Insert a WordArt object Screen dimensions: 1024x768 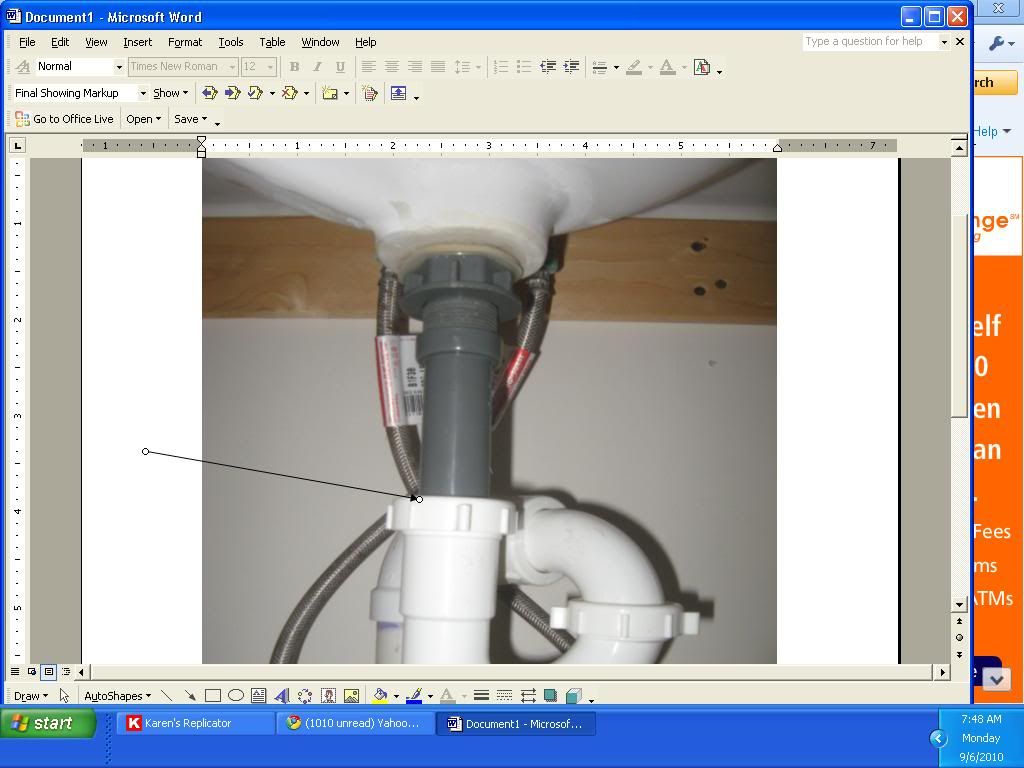(283, 695)
